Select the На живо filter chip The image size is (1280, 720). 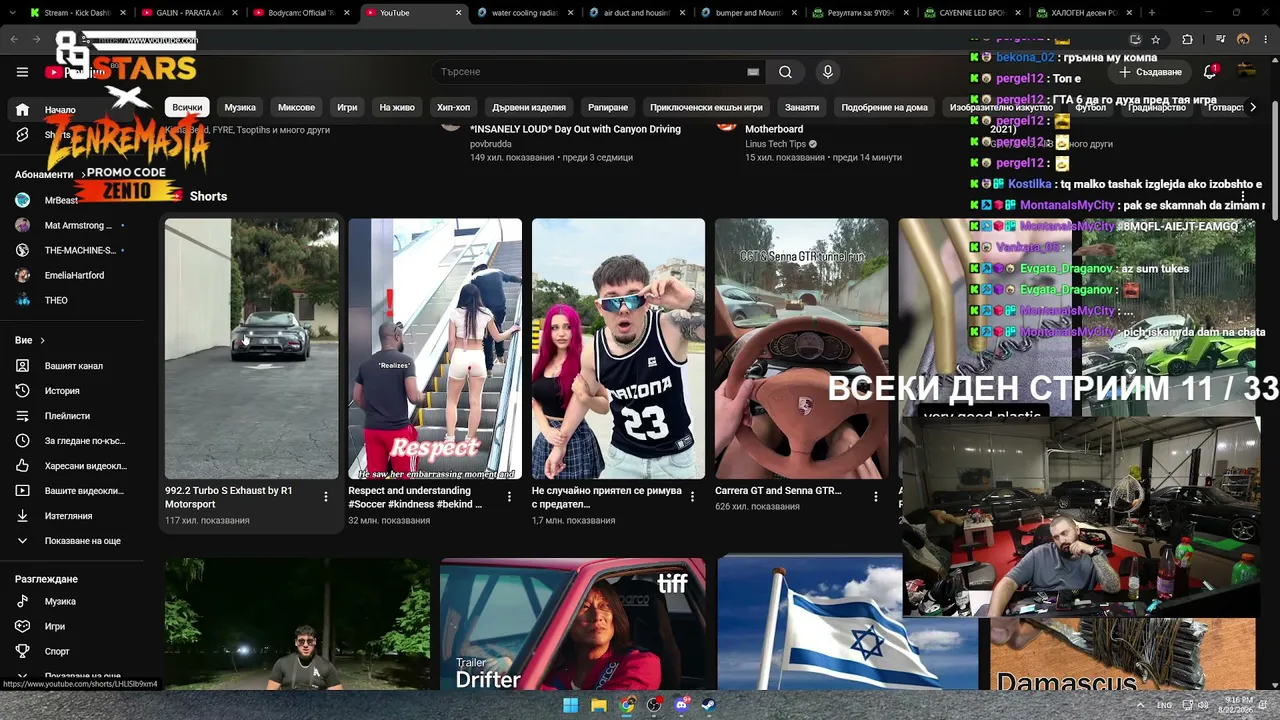pyautogui.click(x=397, y=107)
